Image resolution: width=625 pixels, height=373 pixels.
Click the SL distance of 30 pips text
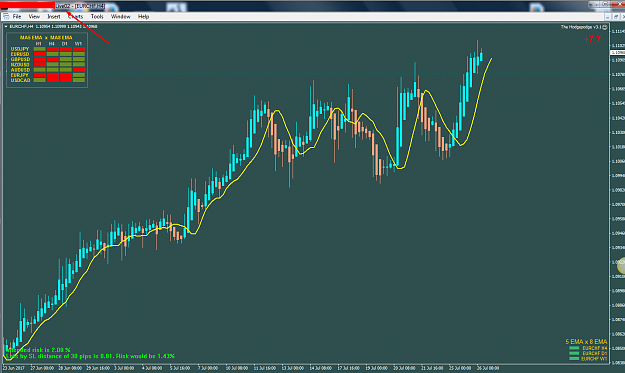tap(90, 356)
